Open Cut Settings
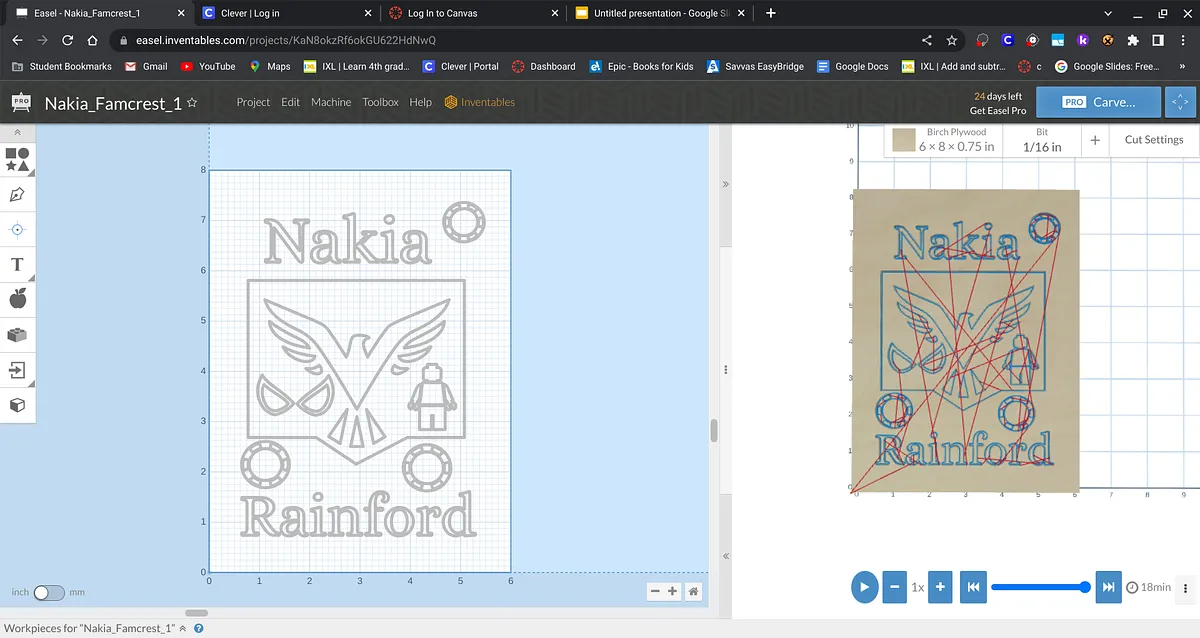 pos(1153,140)
